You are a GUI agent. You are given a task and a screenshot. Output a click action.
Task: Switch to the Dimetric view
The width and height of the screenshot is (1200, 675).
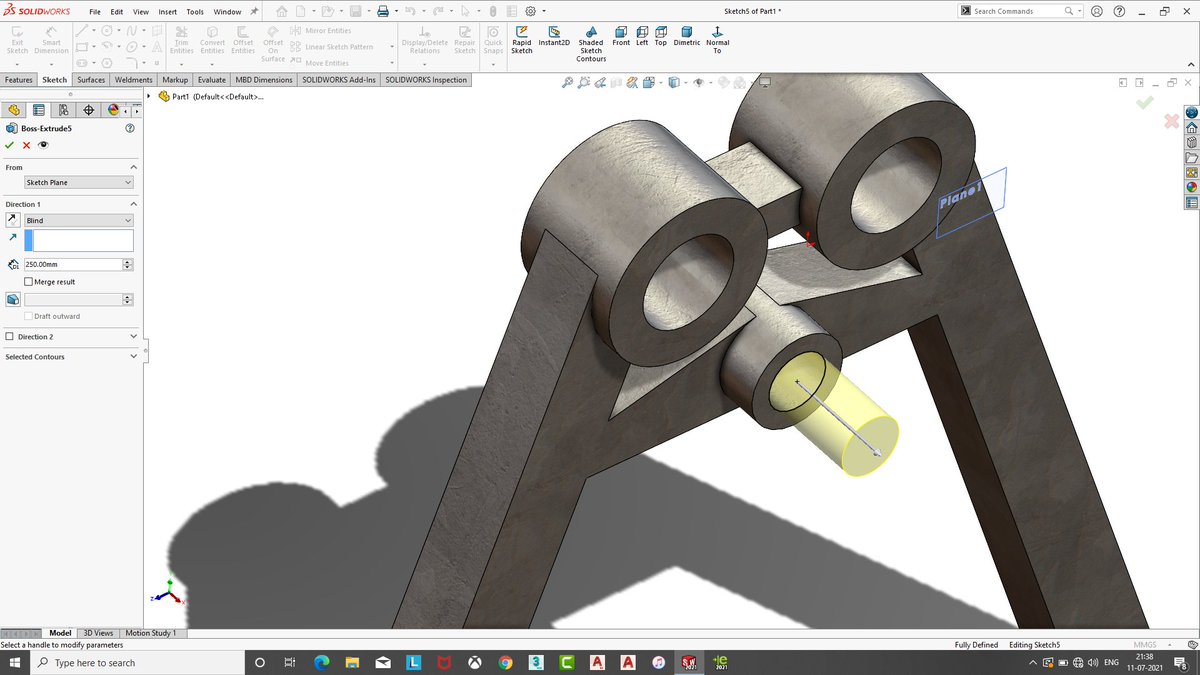pos(687,37)
